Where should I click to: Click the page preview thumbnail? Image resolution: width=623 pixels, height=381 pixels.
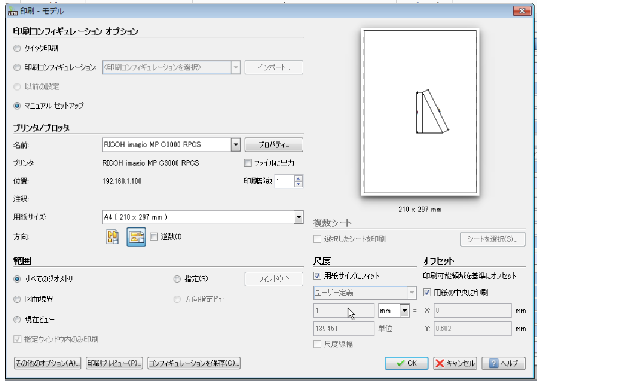coord(420,112)
